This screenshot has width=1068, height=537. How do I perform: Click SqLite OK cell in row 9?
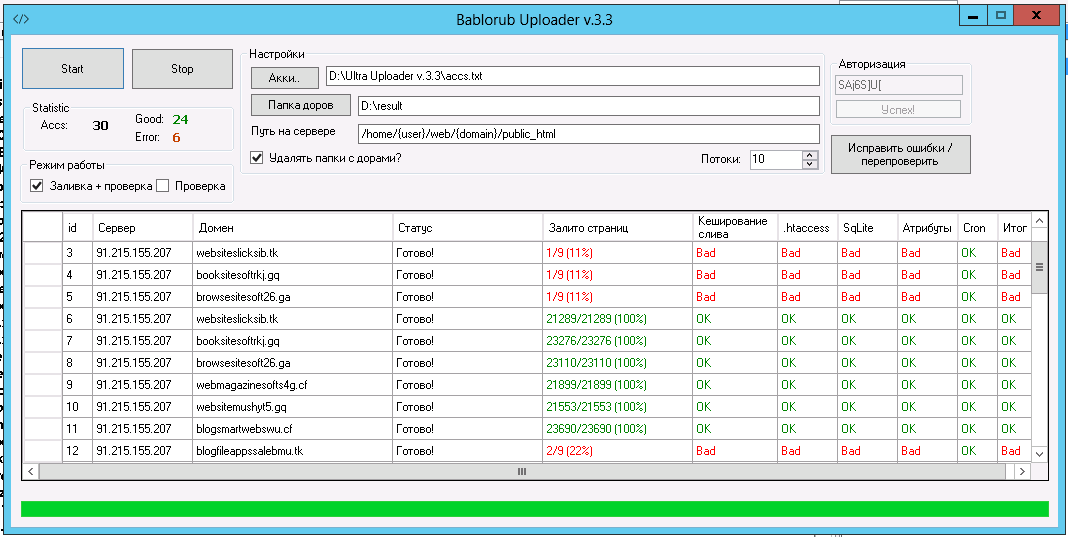click(867, 385)
